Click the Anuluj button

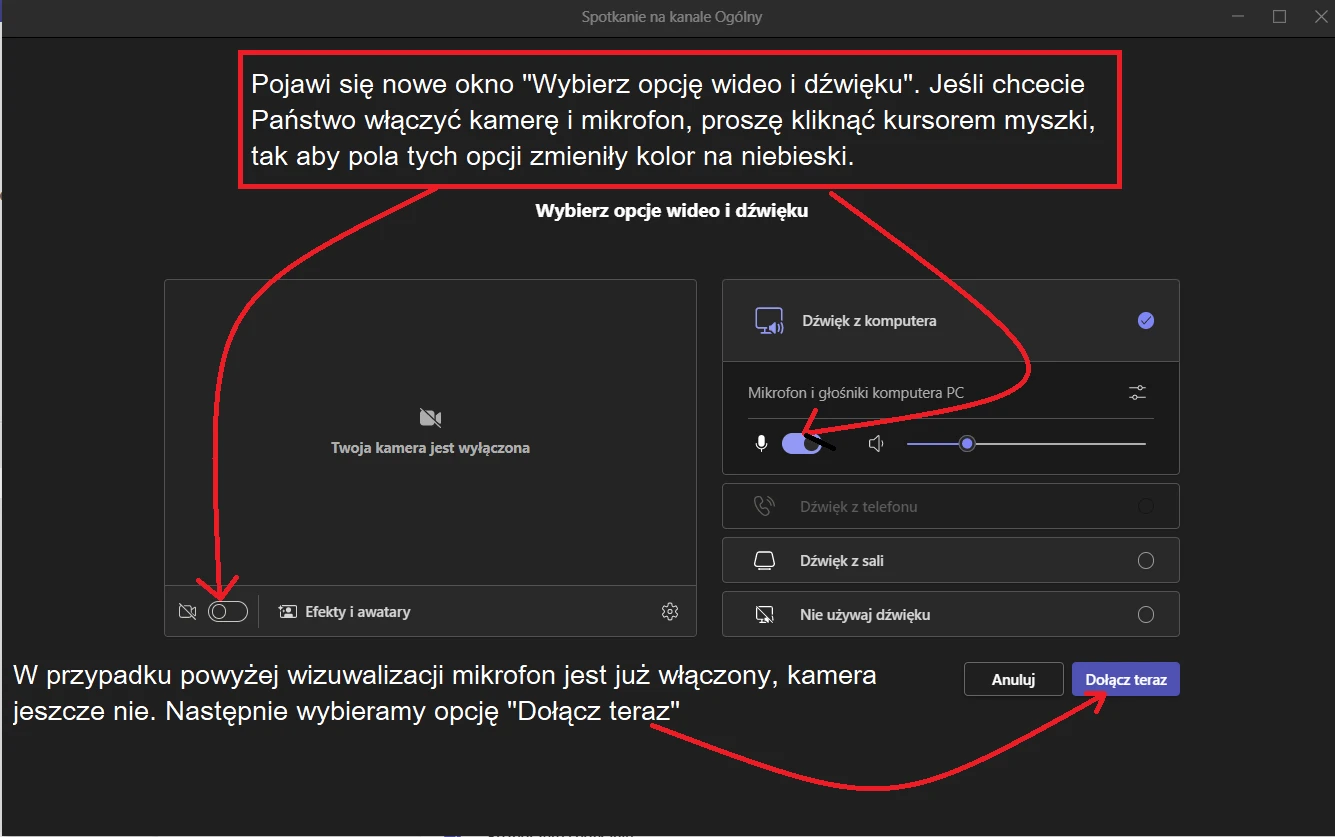coord(1013,679)
